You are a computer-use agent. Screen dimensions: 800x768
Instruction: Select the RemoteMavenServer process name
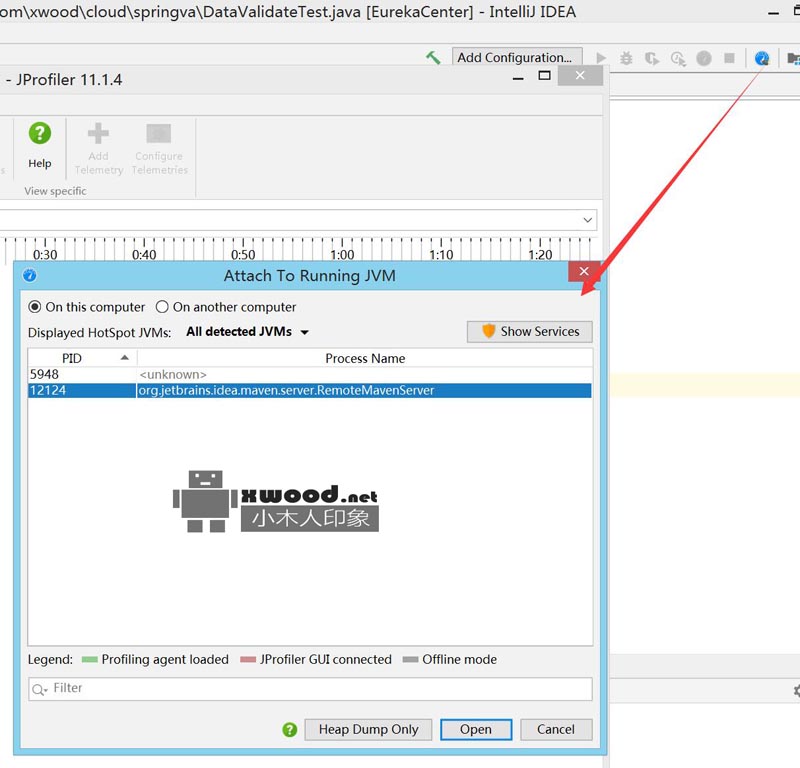[286, 390]
